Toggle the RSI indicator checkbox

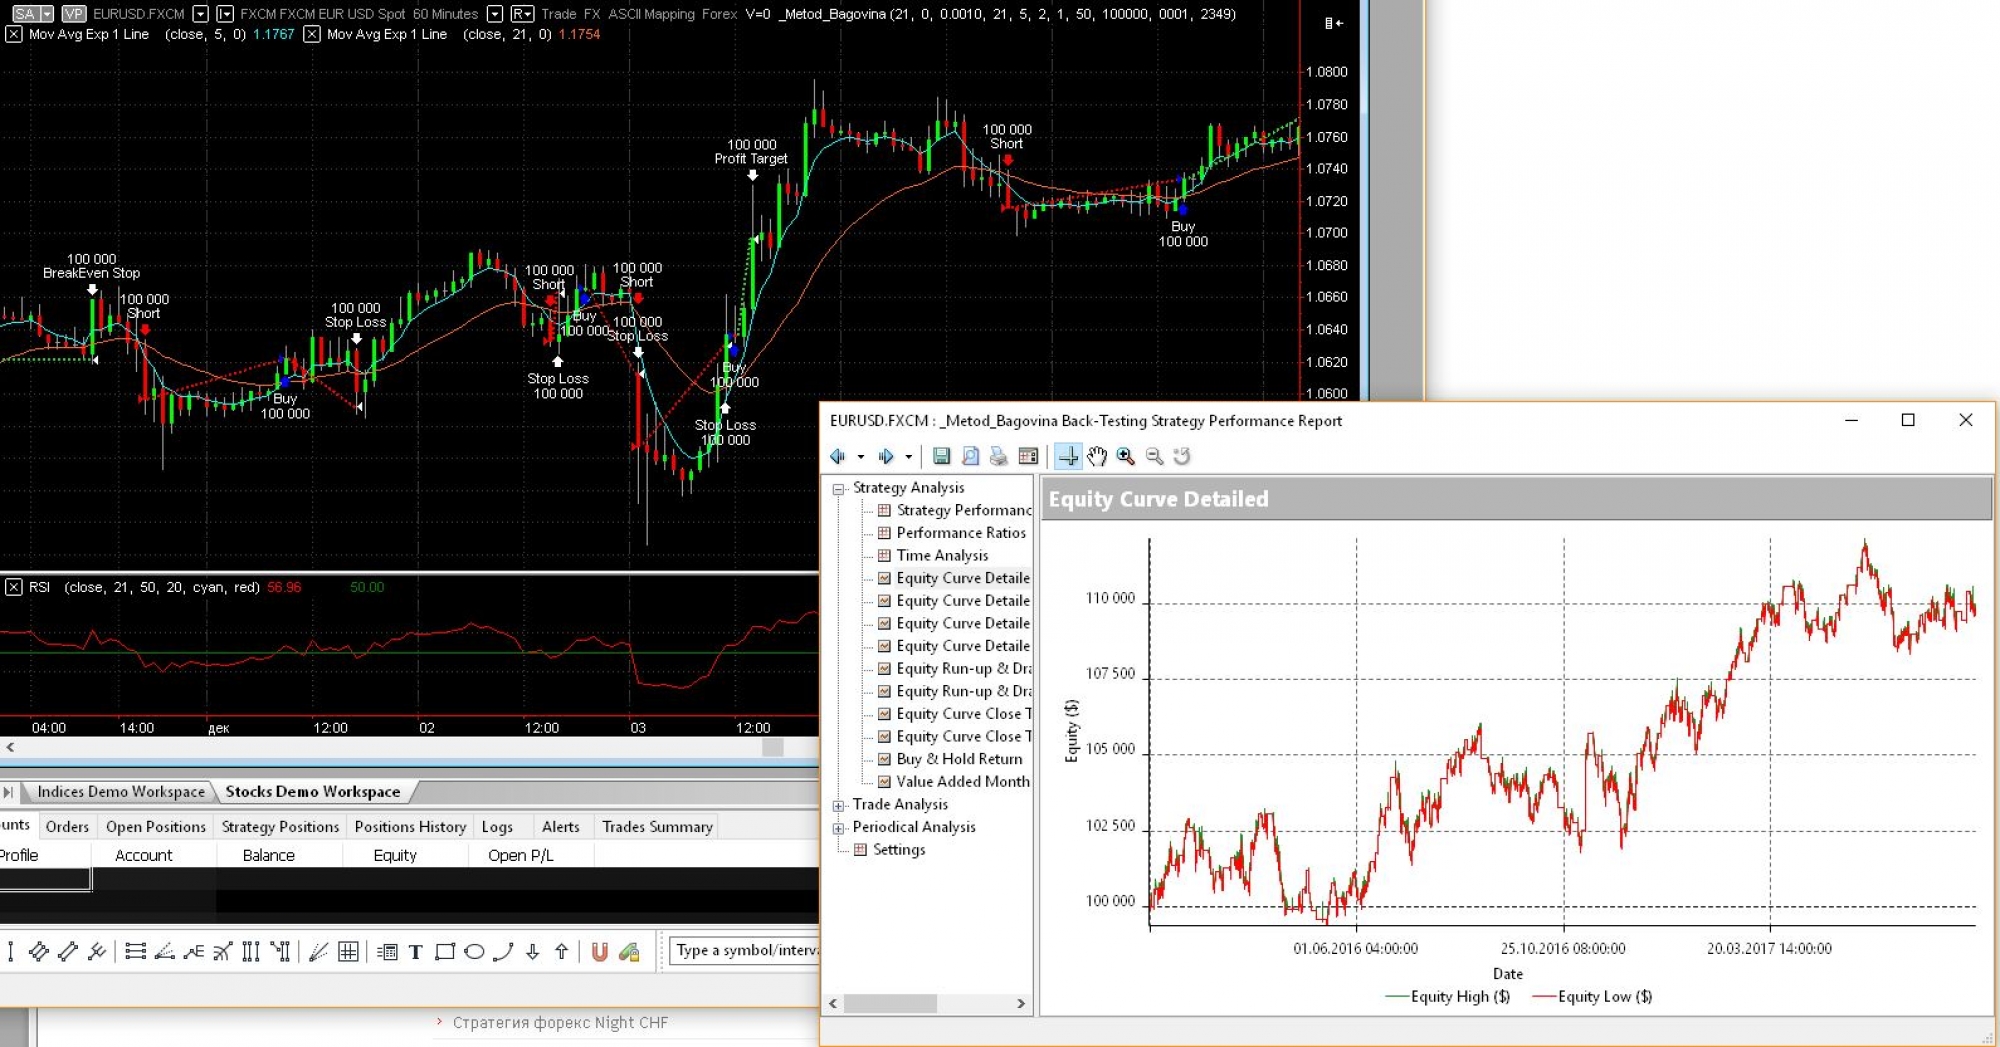pyautogui.click(x=13, y=587)
